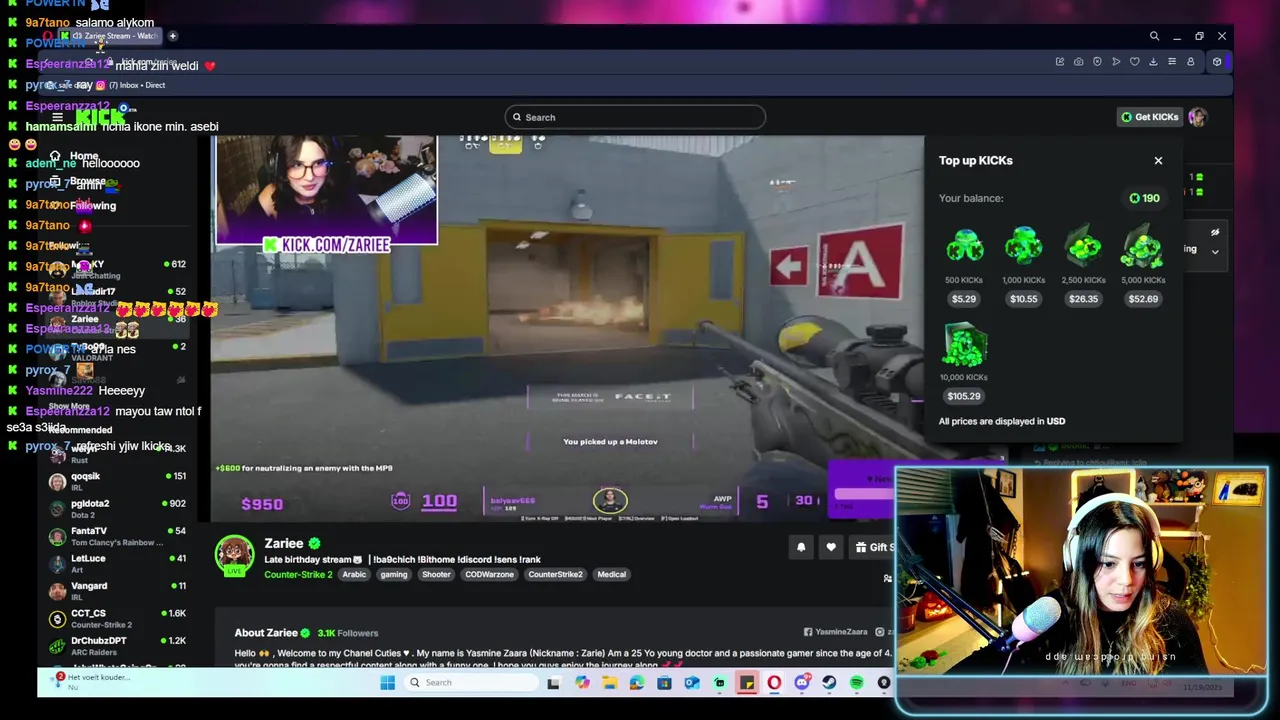This screenshot has width=1280, height=720.
Task: Switch to the Zariee Stream browser tab
Action: tap(108, 36)
